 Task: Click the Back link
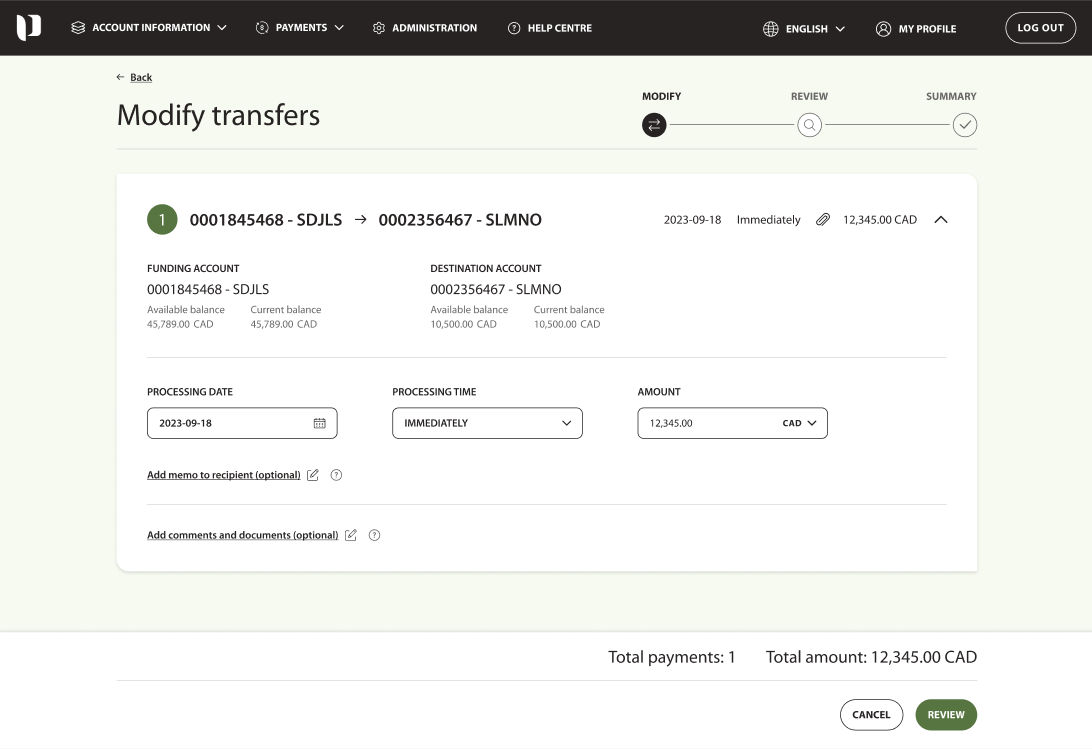click(x=140, y=77)
